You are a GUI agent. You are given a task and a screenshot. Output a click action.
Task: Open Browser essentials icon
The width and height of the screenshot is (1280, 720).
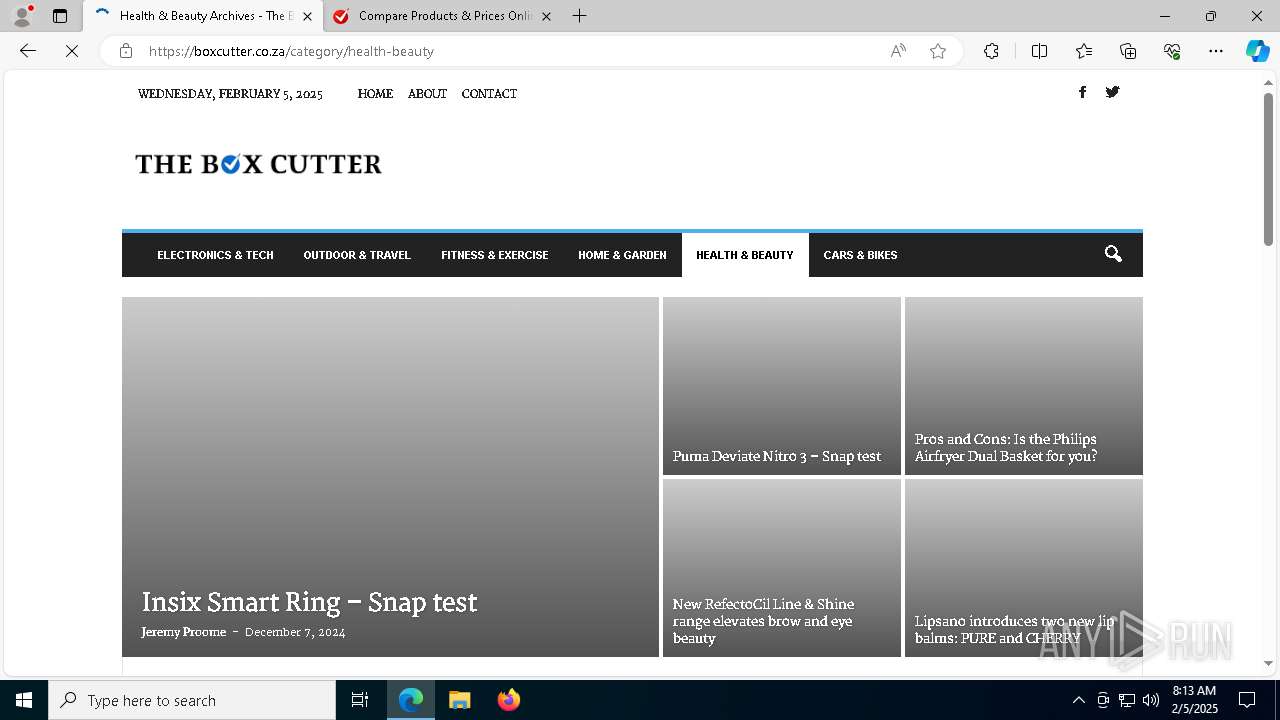(x=1172, y=51)
